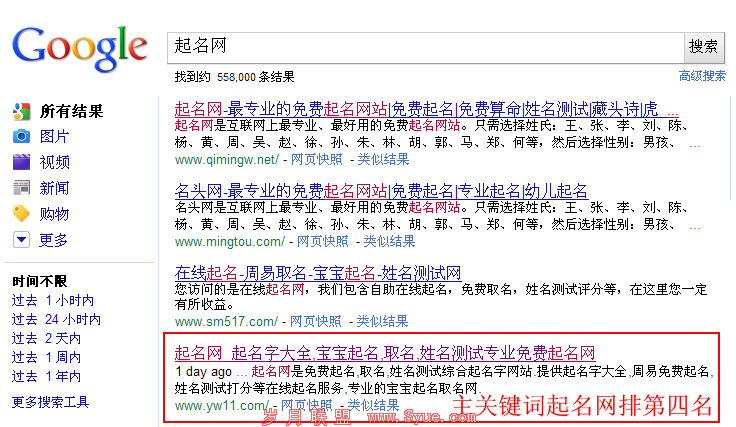736x427 pixels.
Task: Open the 在线起名-周易取名 result title
Action: point(317,272)
